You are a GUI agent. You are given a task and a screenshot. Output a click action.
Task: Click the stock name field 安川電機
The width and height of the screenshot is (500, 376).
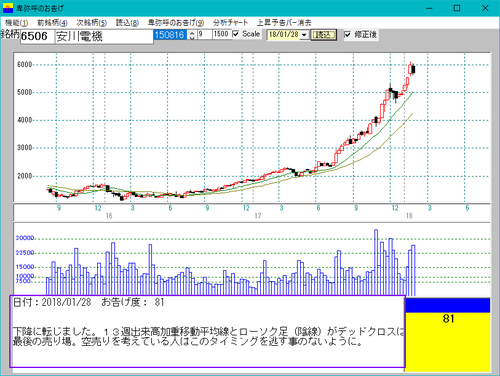click(x=104, y=36)
